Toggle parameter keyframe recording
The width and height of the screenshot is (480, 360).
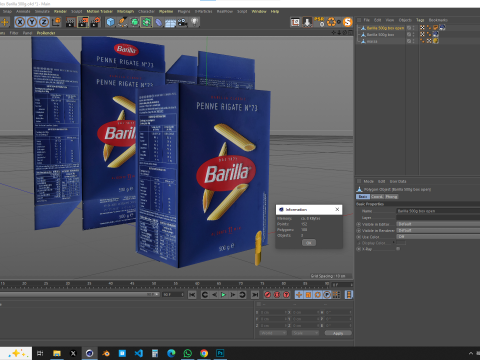point(327,295)
